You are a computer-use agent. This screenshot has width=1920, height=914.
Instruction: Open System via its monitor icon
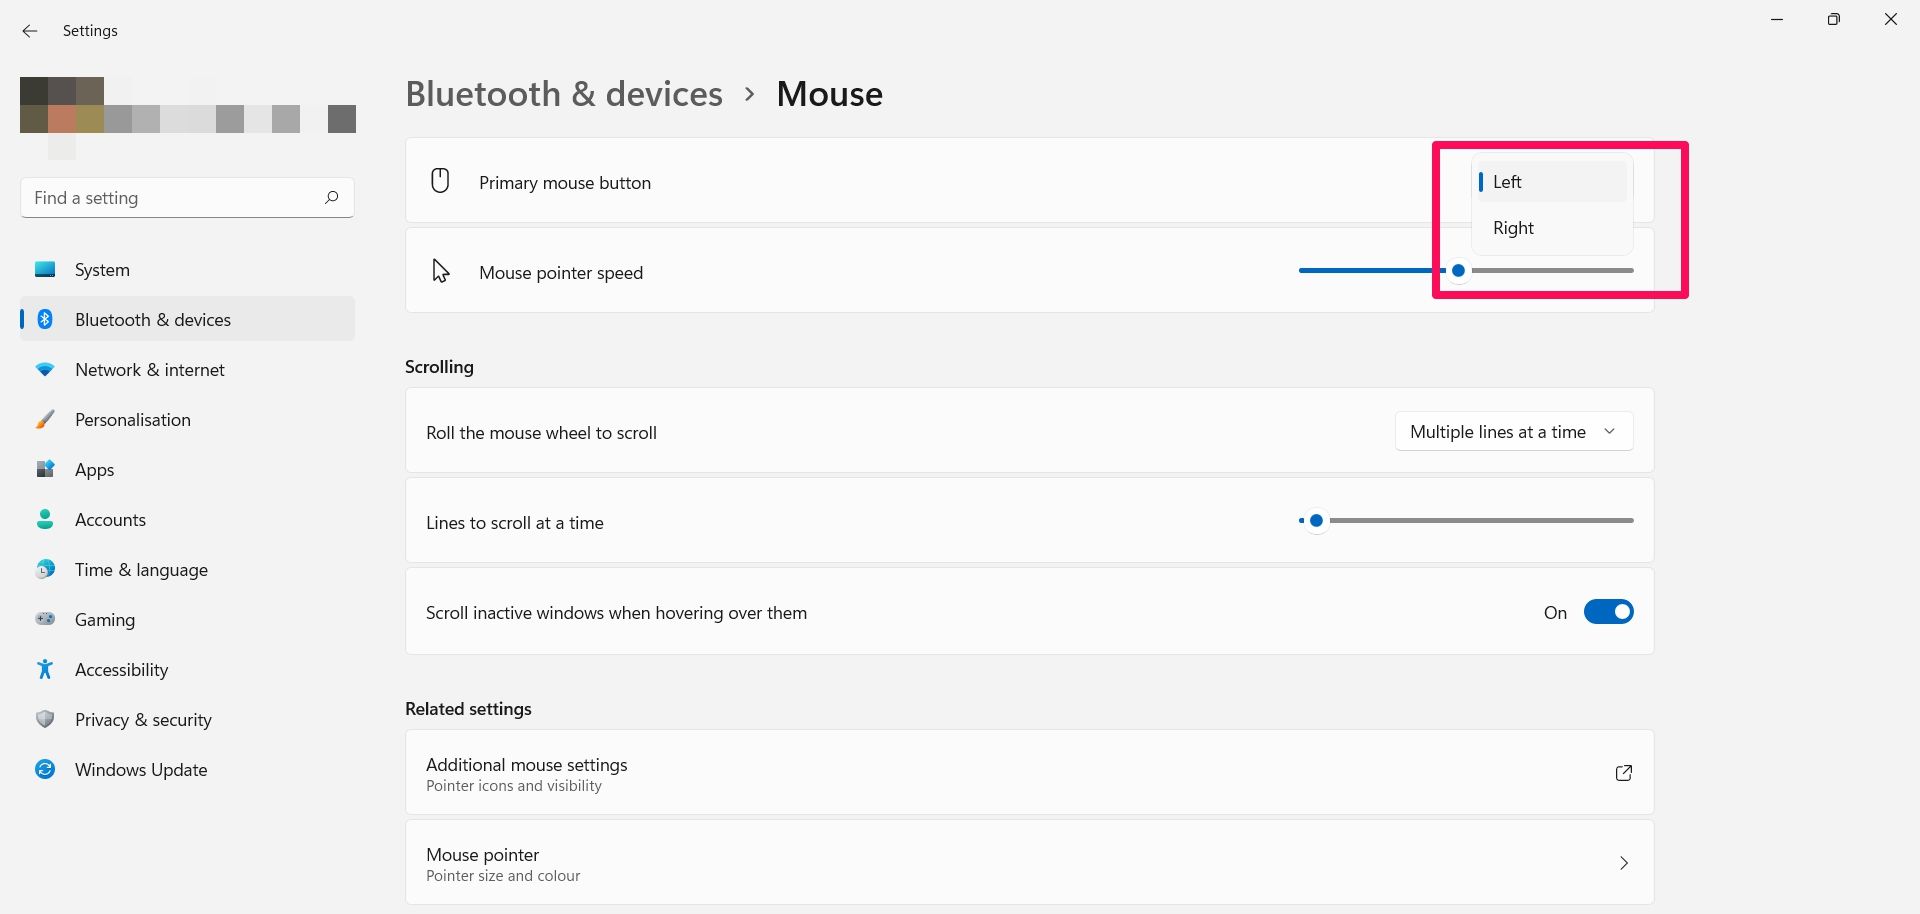coord(45,269)
